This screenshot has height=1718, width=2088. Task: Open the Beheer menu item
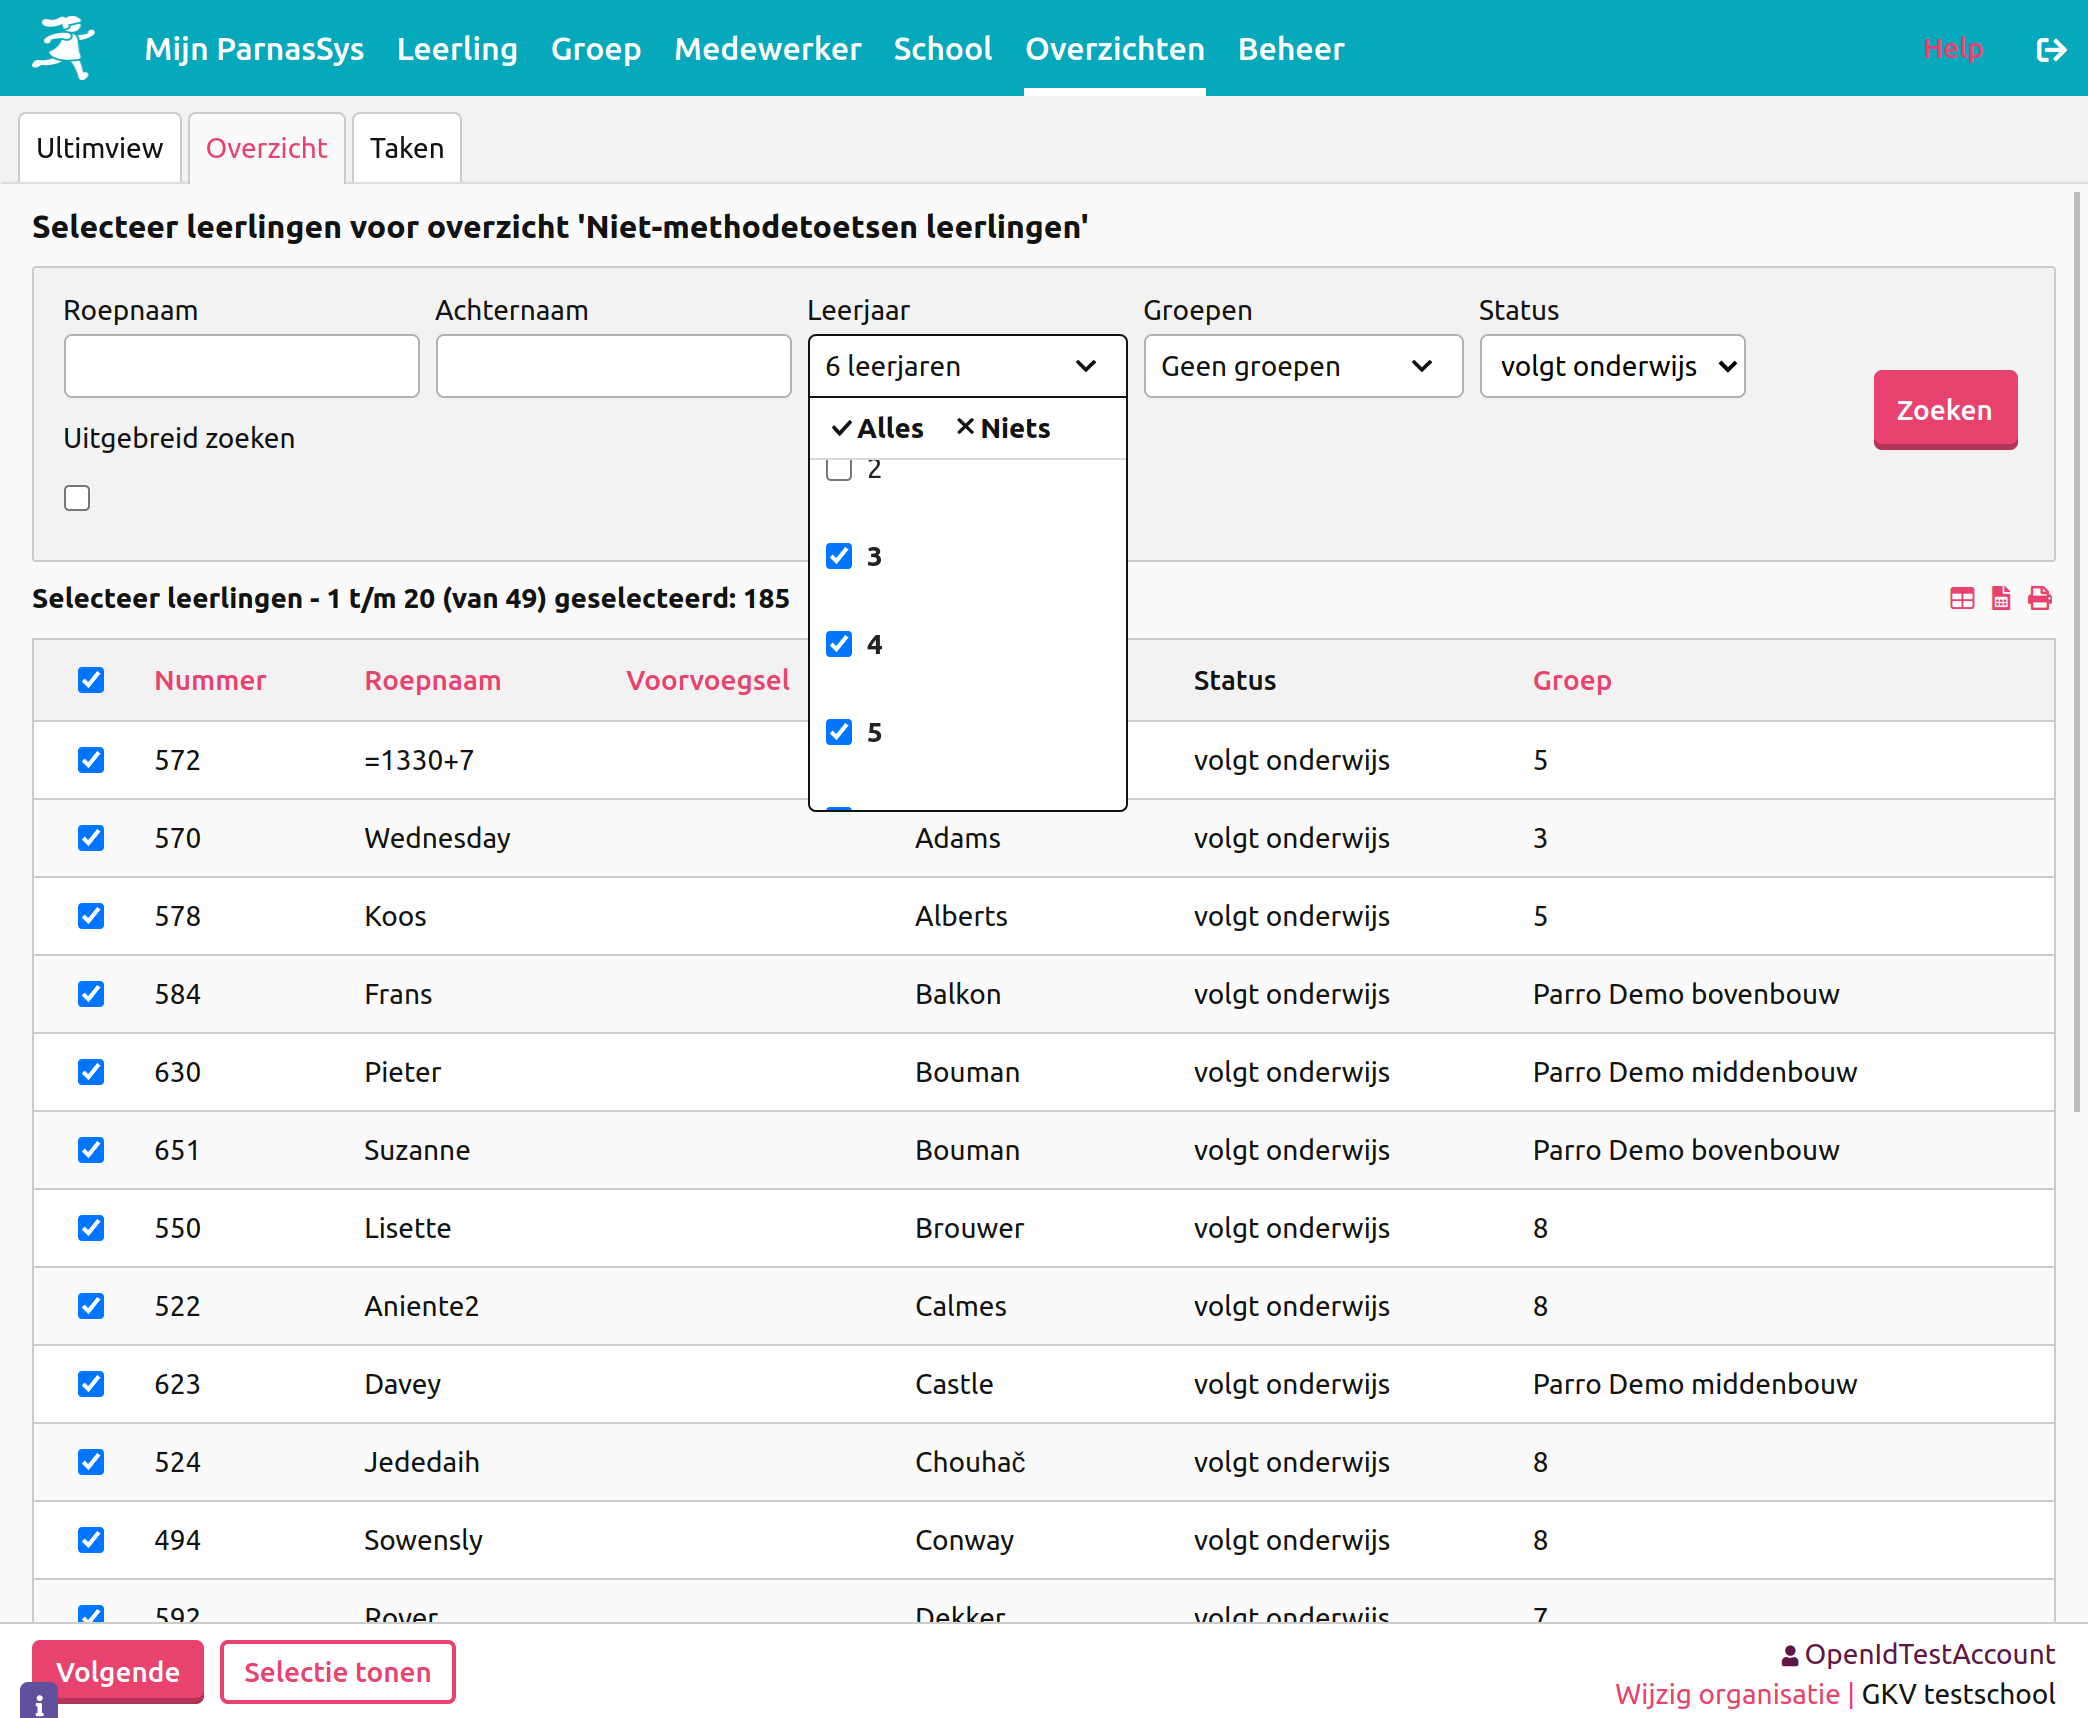pyautogui.click(x=1290, y=48)
